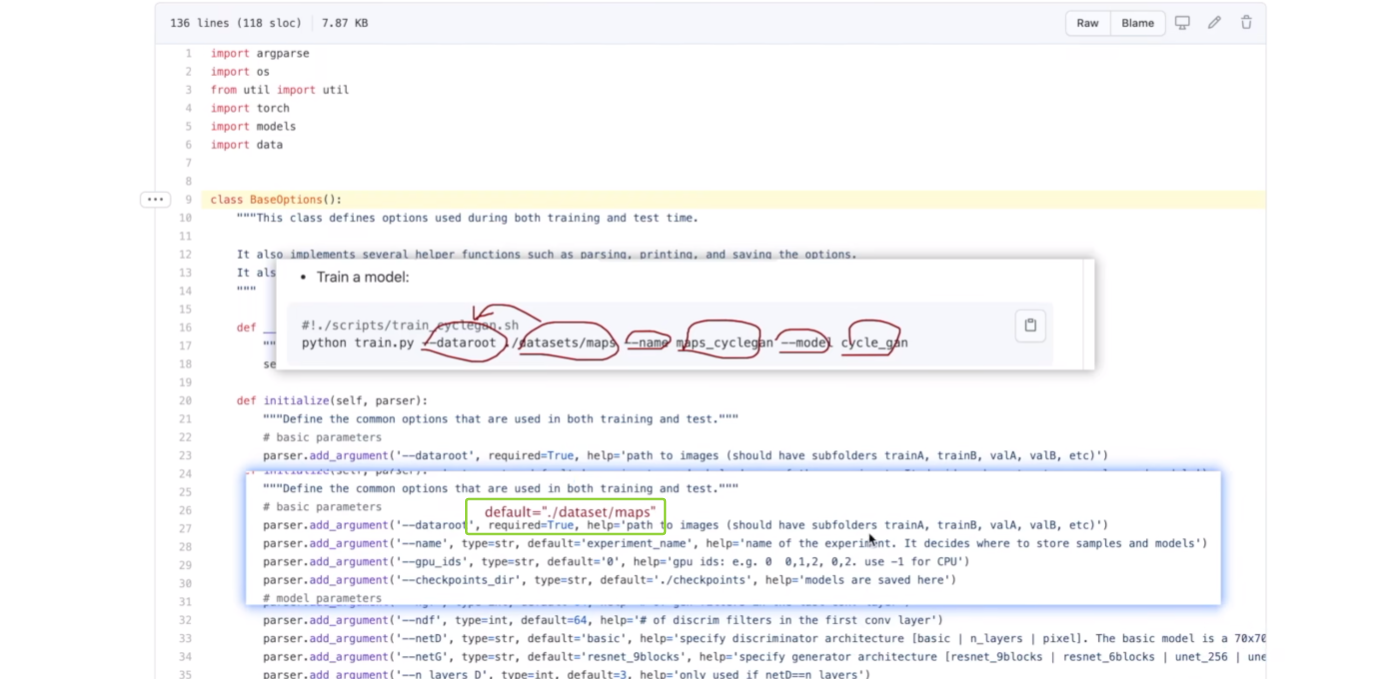Click the '--checkpoints_dir' add_argument line

click(x=609, y=580)
